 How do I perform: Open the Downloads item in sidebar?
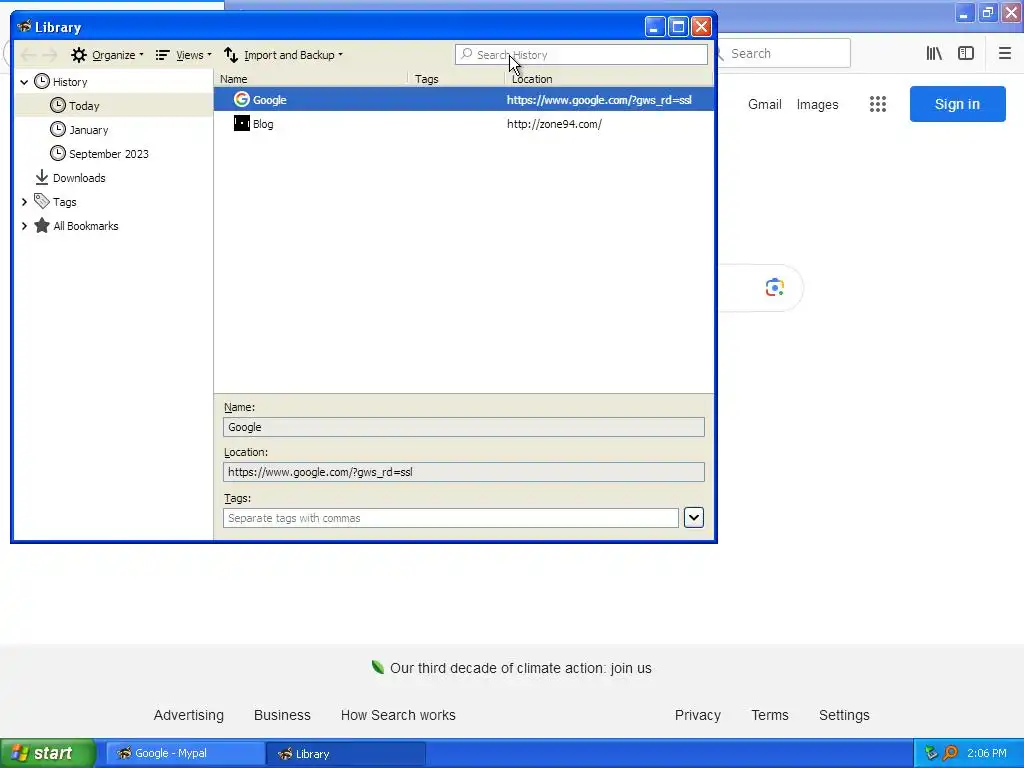click(79, 178)
